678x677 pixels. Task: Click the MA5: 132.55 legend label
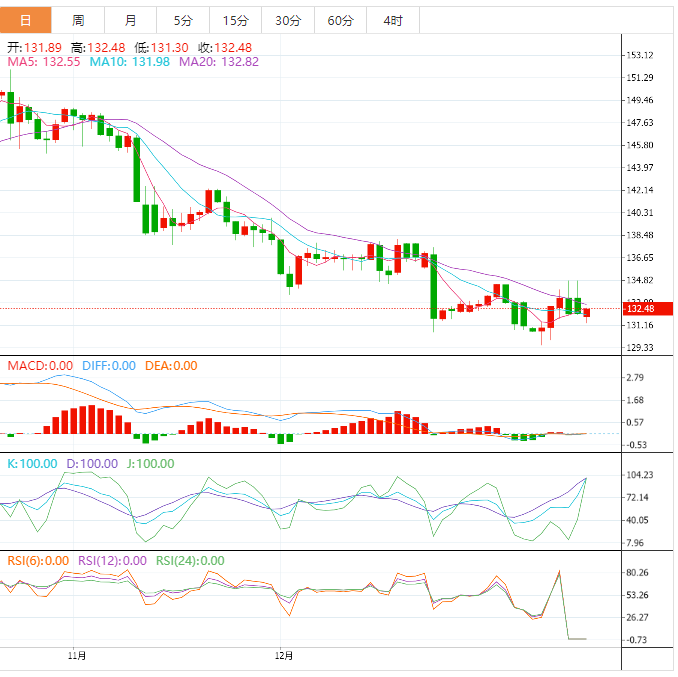[x=44, y=62]
